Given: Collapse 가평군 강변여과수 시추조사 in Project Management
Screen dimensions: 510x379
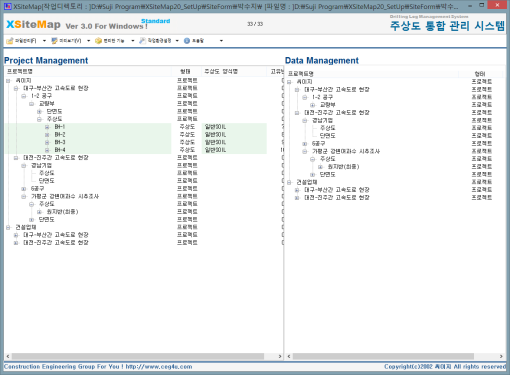Looking at the screenshot, I should (x=24, y=196).
